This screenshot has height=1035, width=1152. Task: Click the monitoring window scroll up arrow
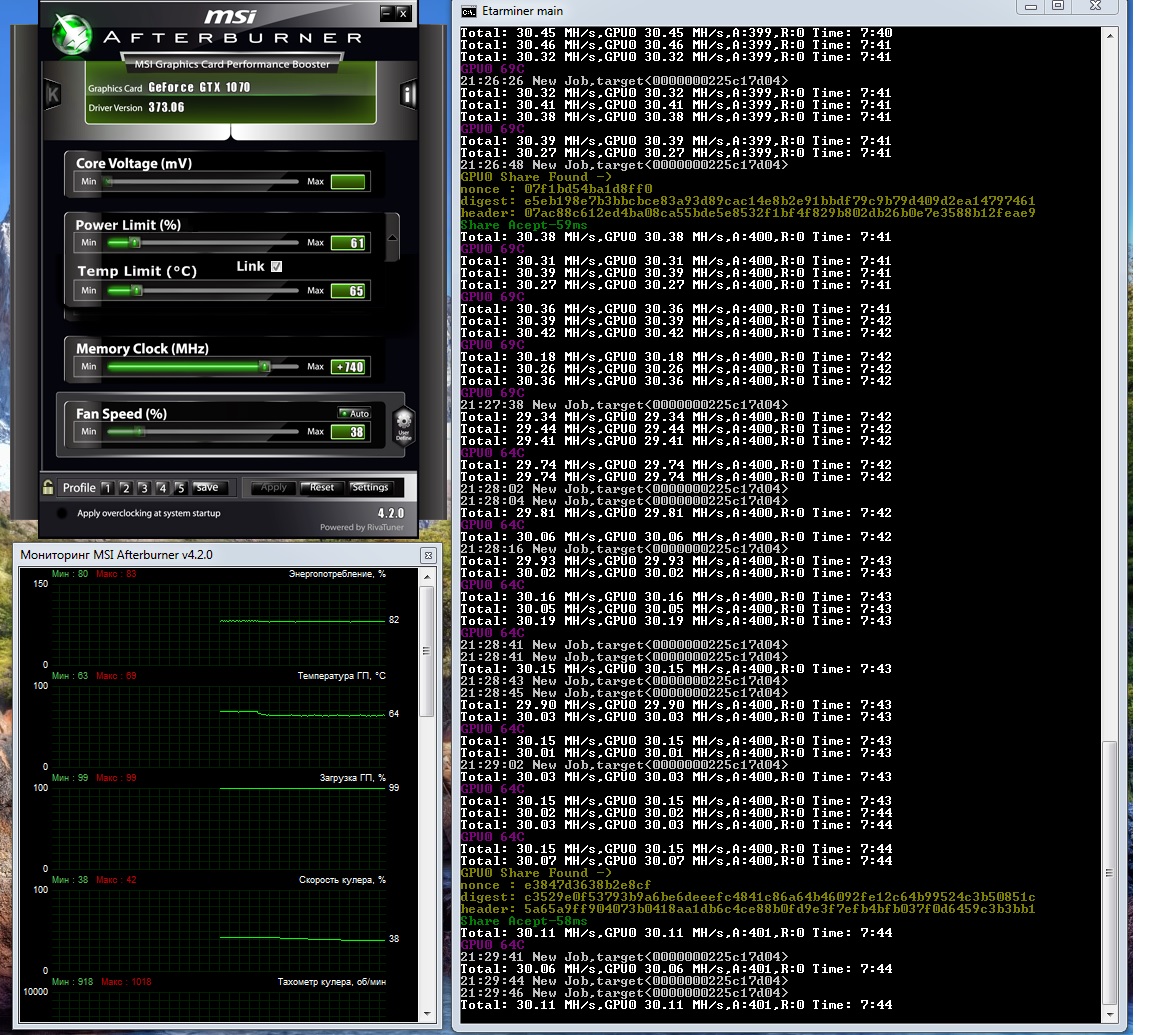click(x=427, y=577)
